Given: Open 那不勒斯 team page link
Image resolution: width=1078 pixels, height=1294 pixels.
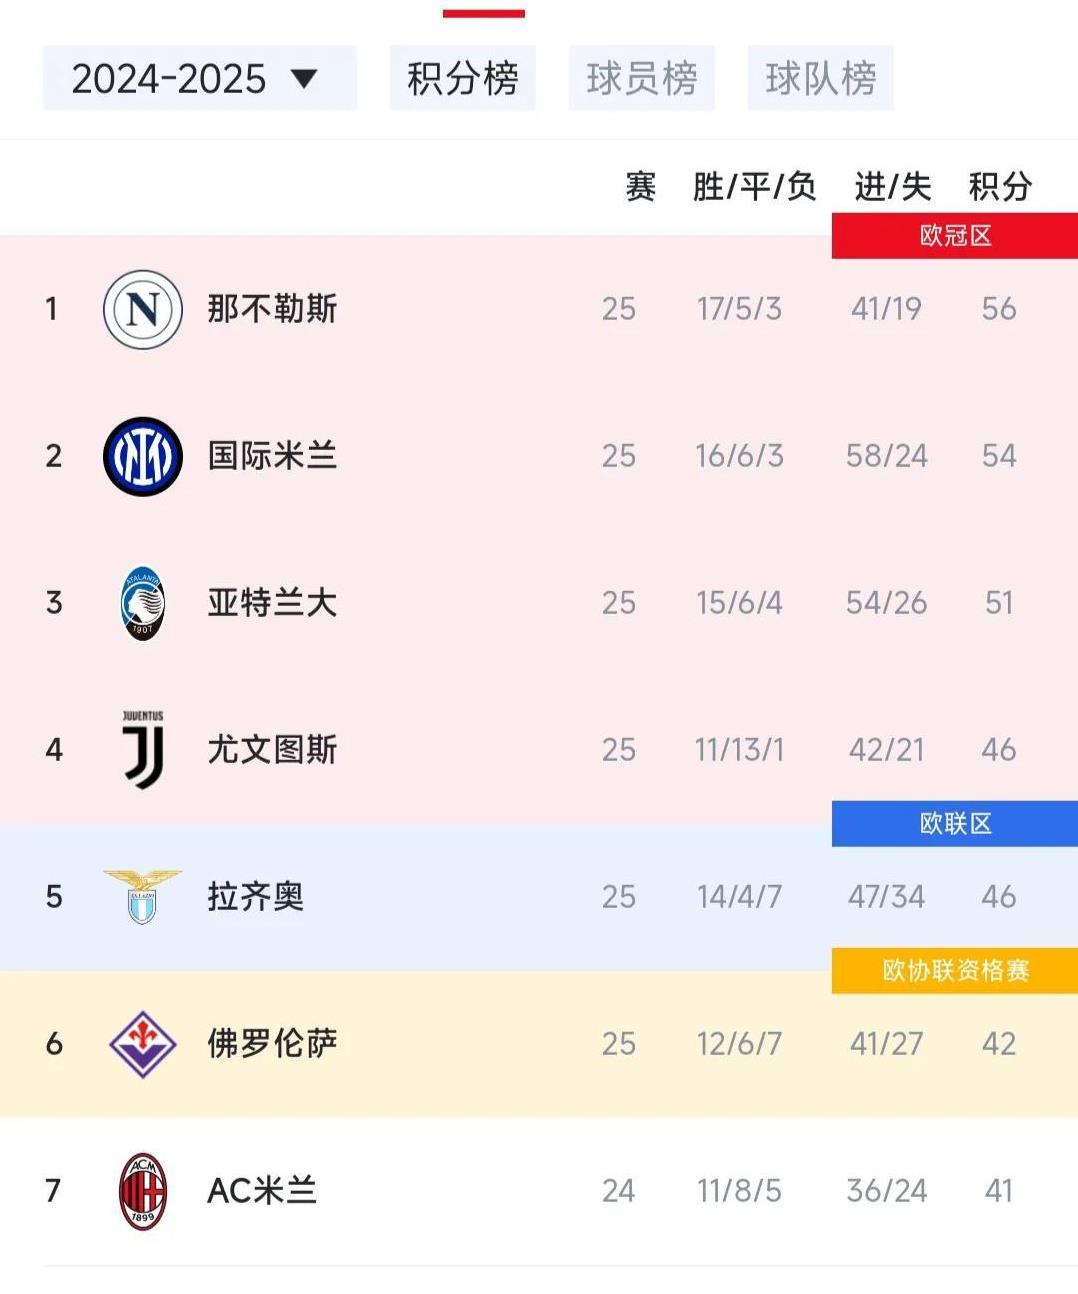Looking at the screenshot, I should [x=274, y=309].
